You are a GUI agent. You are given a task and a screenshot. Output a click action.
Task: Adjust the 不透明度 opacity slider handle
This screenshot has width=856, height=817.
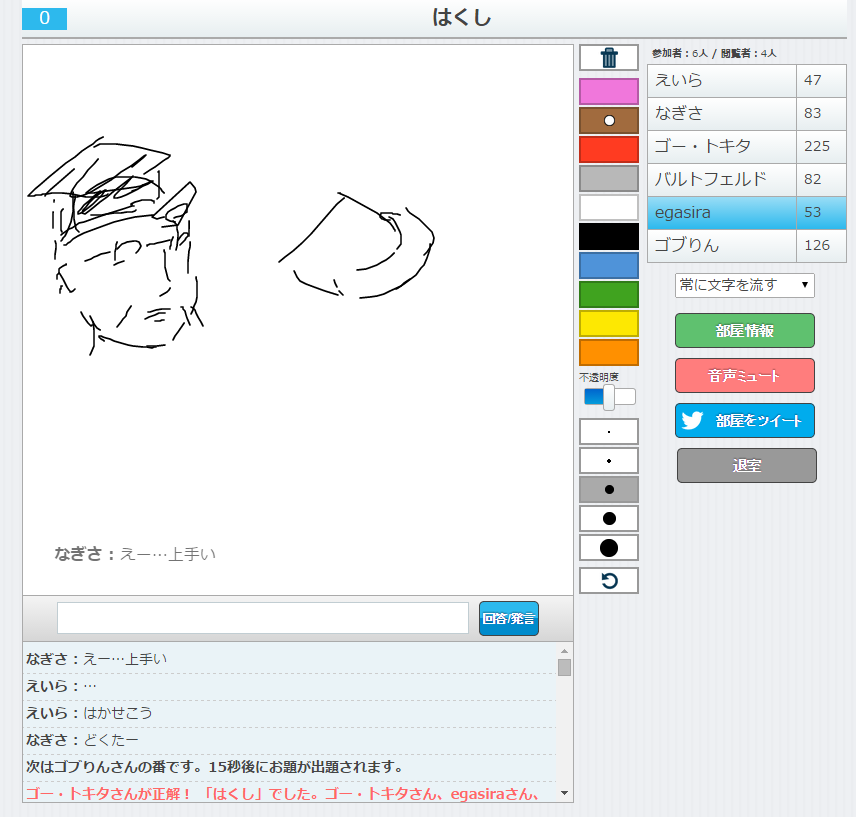tap(609, 397)
